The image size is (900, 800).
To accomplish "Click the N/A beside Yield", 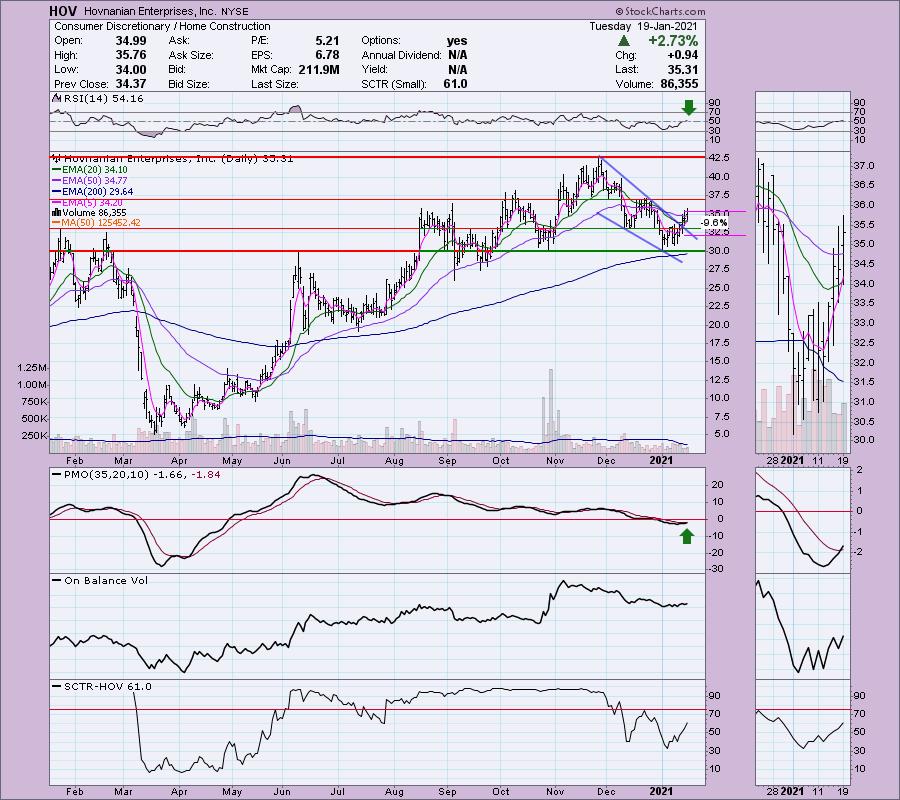I will tap(457, 69).
